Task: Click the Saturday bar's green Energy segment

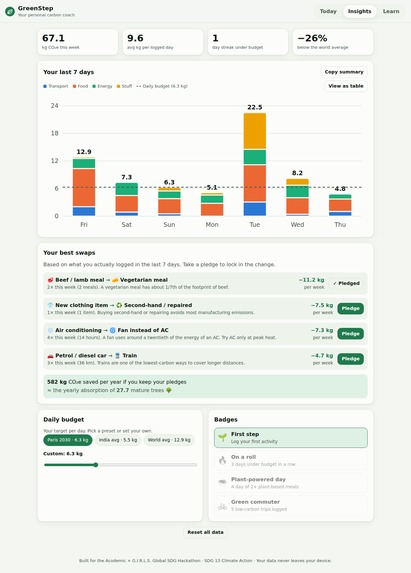Action: [126, 189]
